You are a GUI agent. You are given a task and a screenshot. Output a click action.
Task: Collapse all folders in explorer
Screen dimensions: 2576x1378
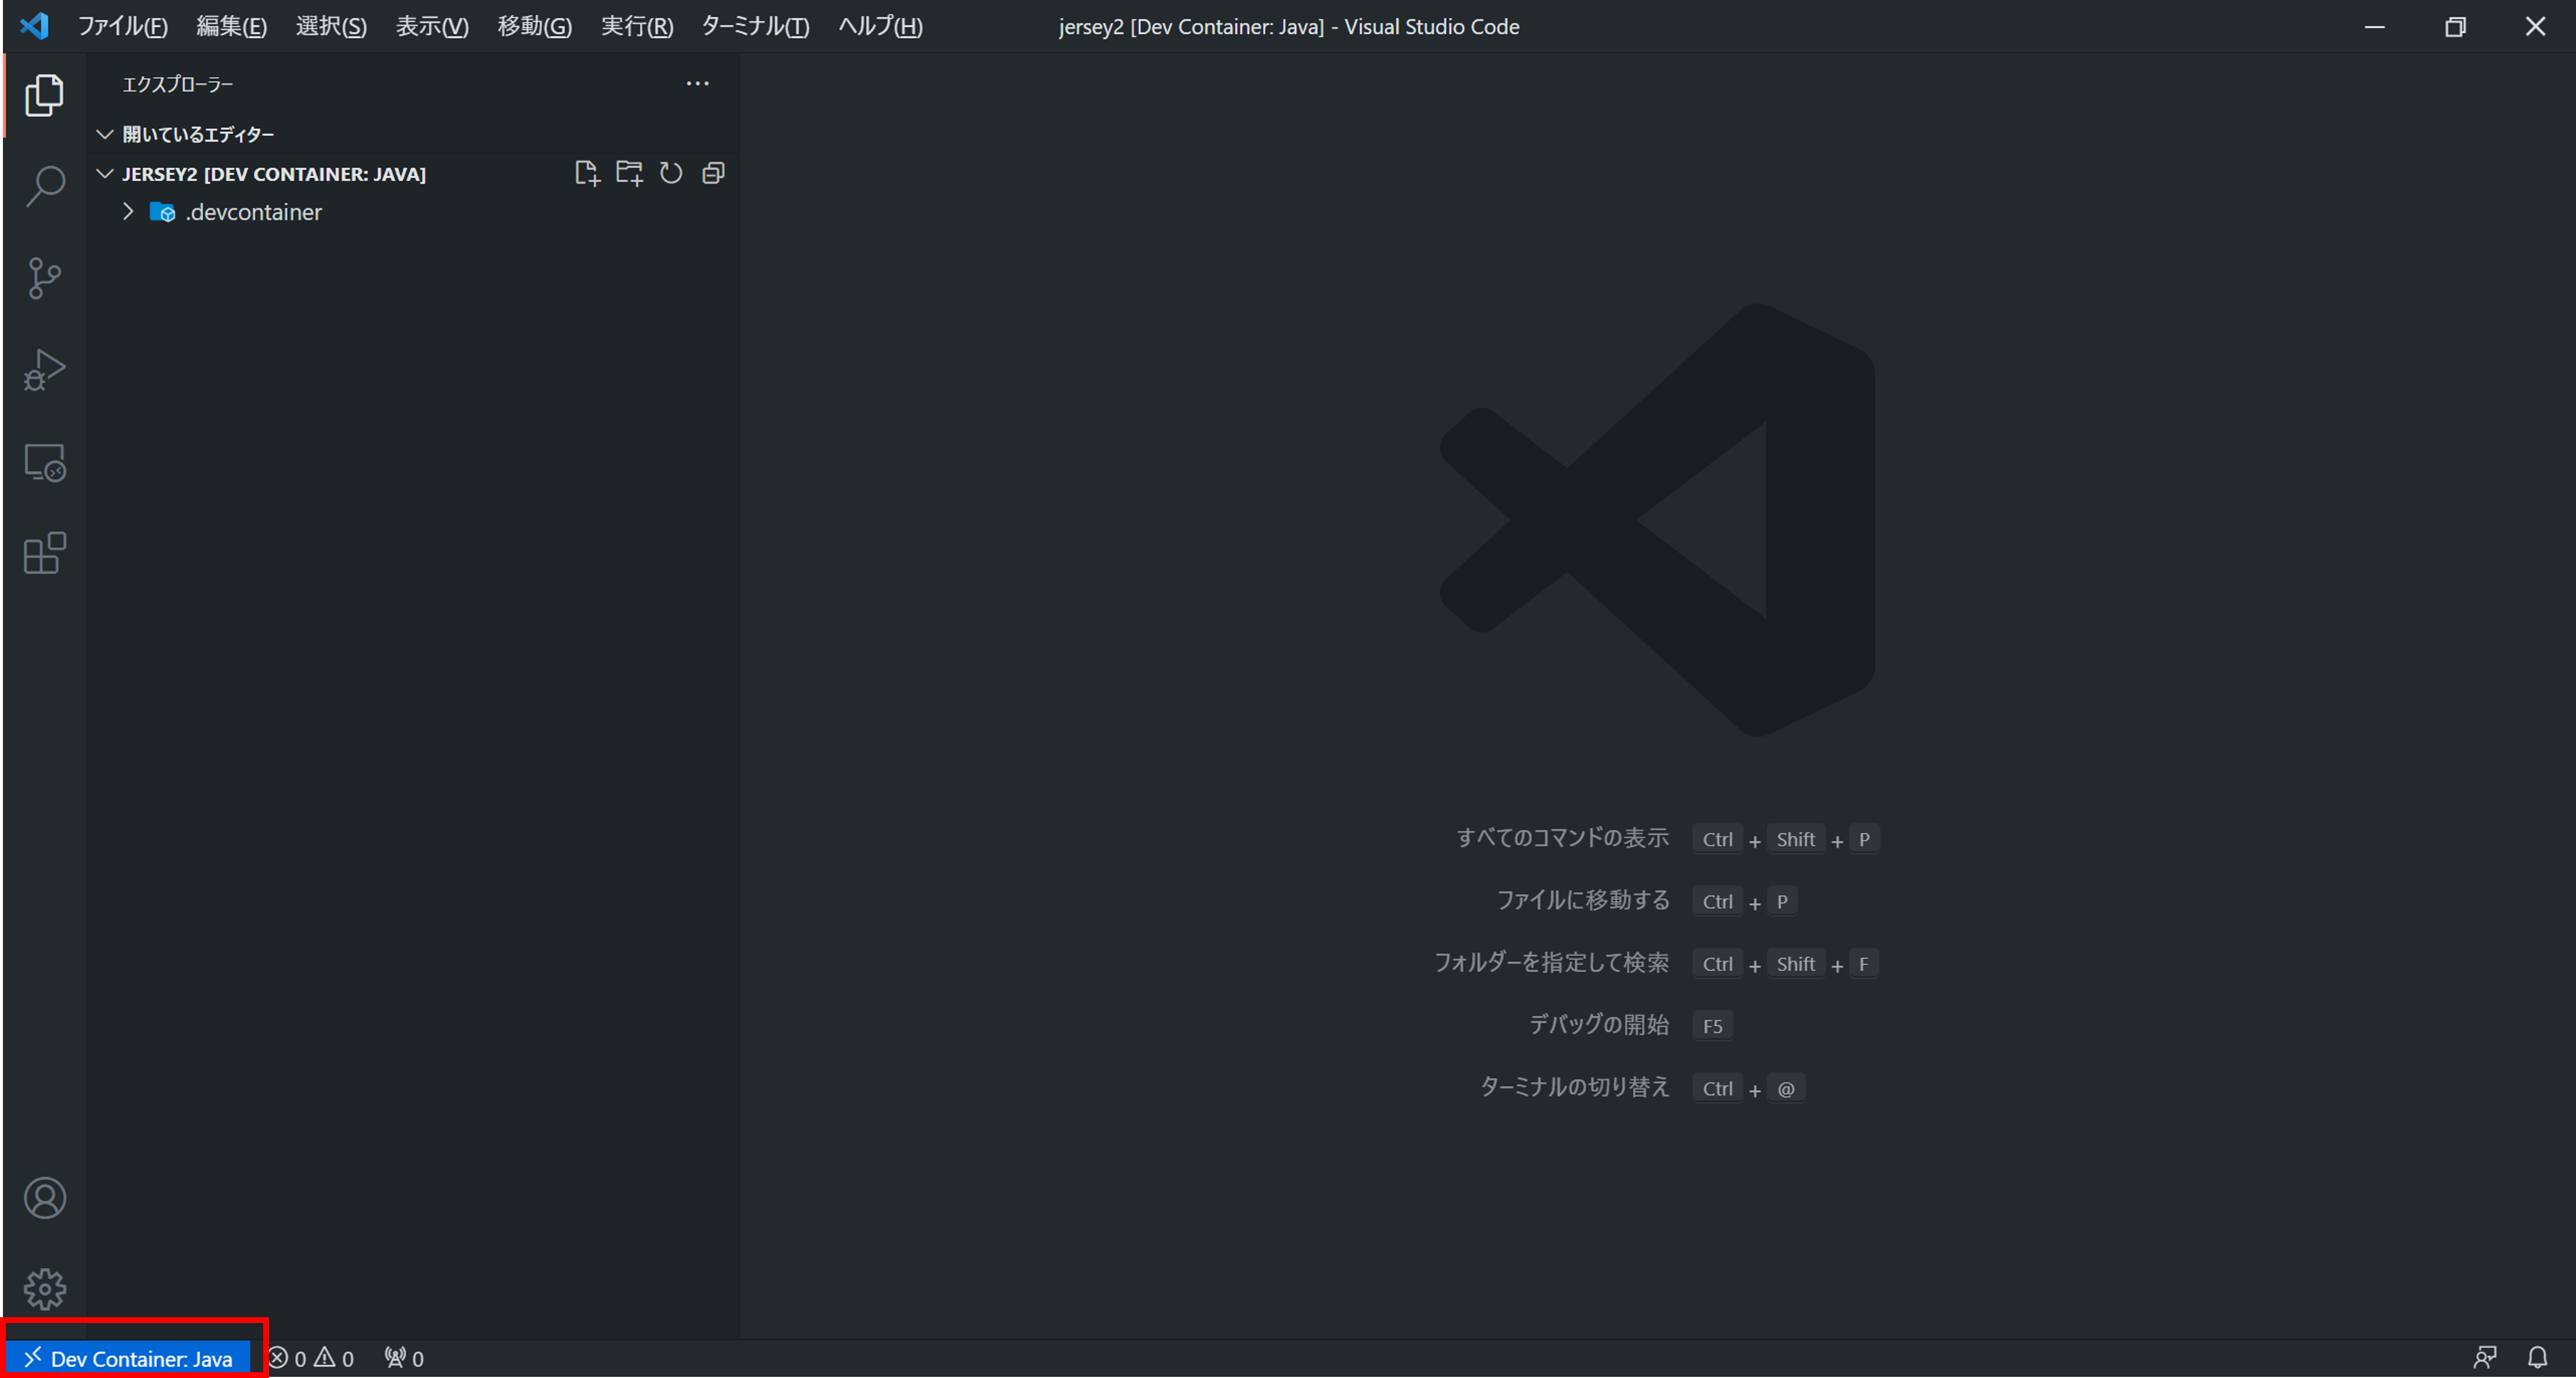coord(713,173)
